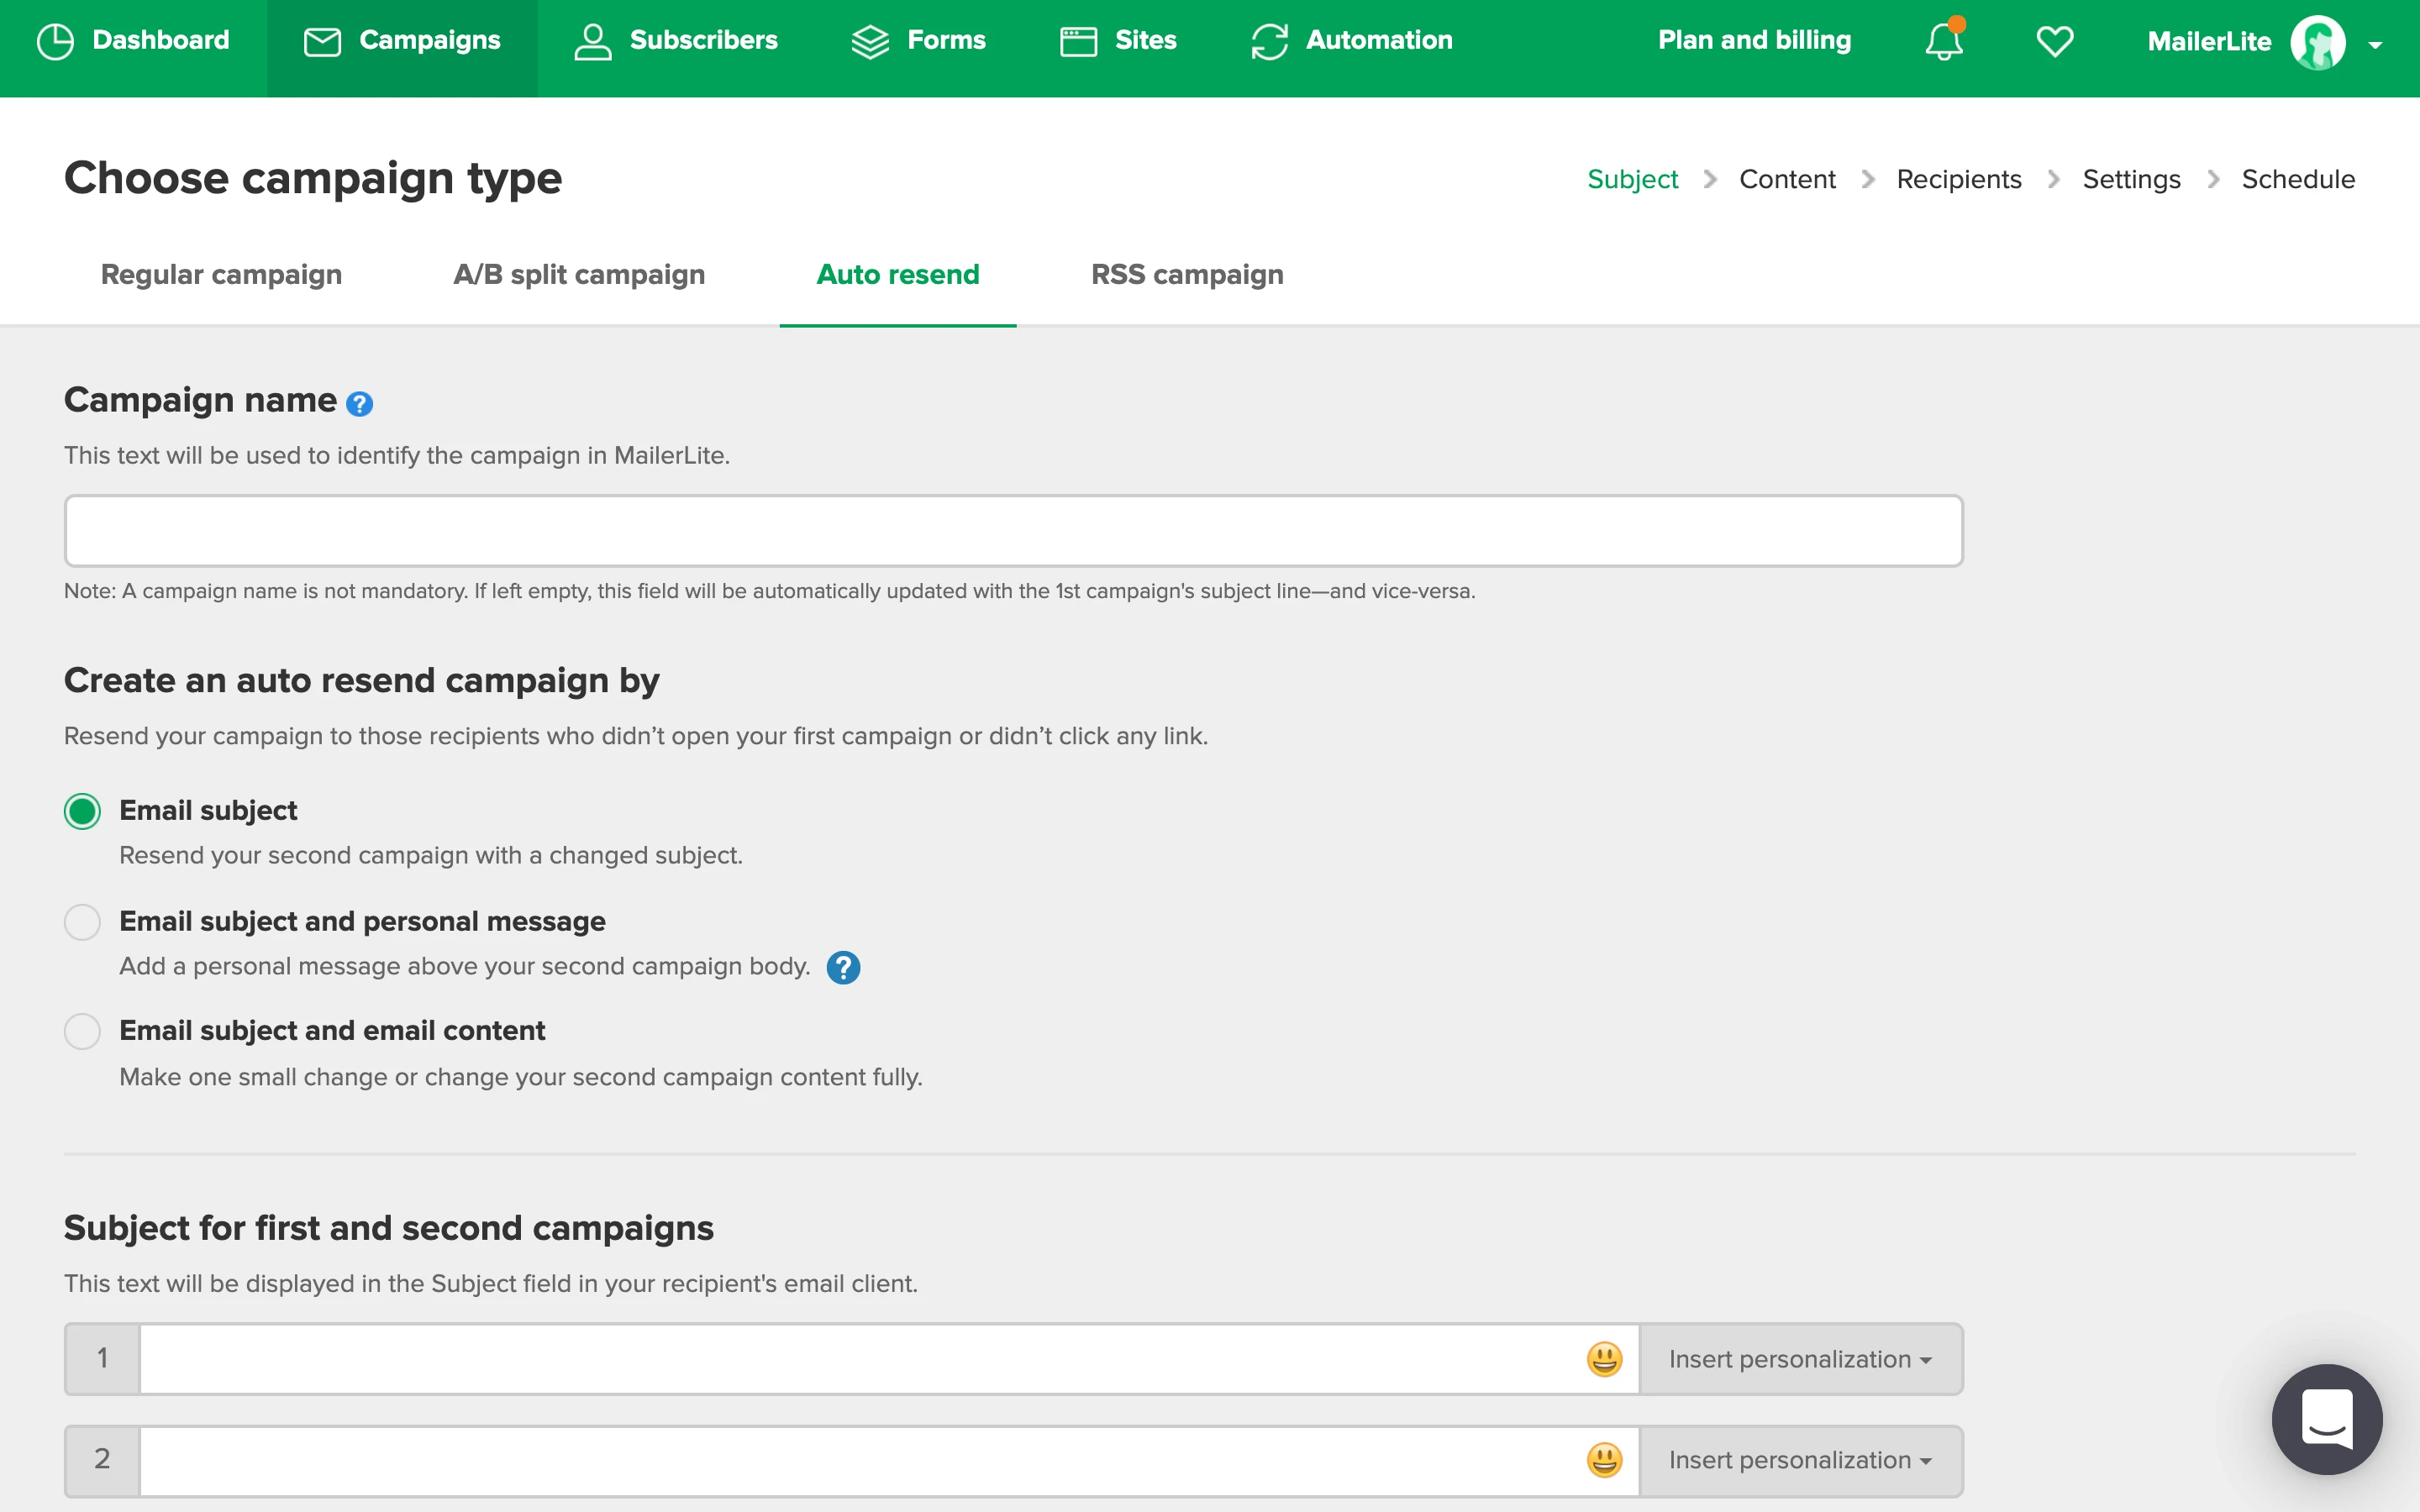Select the Email subject radio option
The height and width of the screenshot is (1512, 2420).
tap(82, 811)
